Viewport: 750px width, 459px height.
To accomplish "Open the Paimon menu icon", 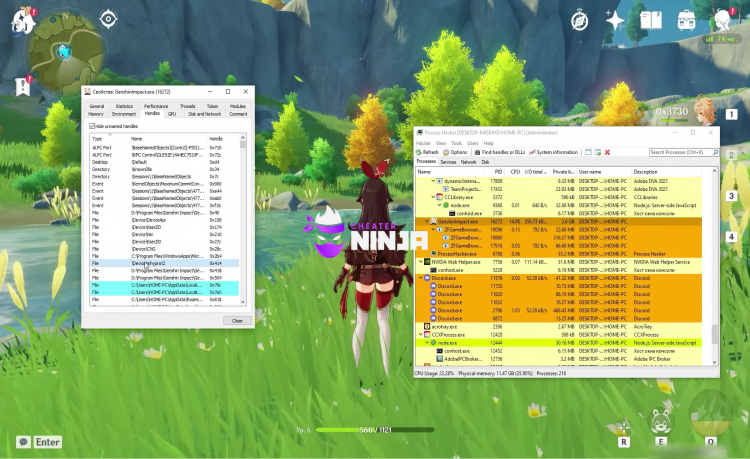I will coord(22,21).
